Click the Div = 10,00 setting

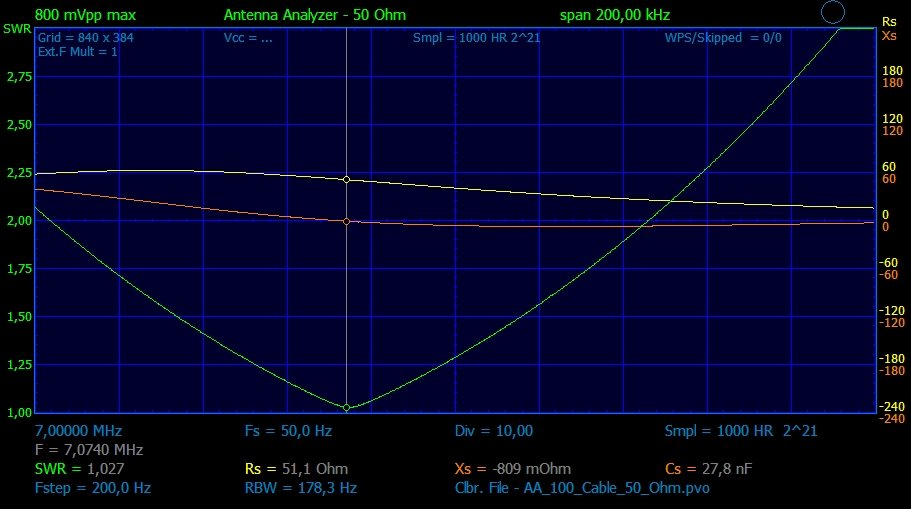pos(494,431)
